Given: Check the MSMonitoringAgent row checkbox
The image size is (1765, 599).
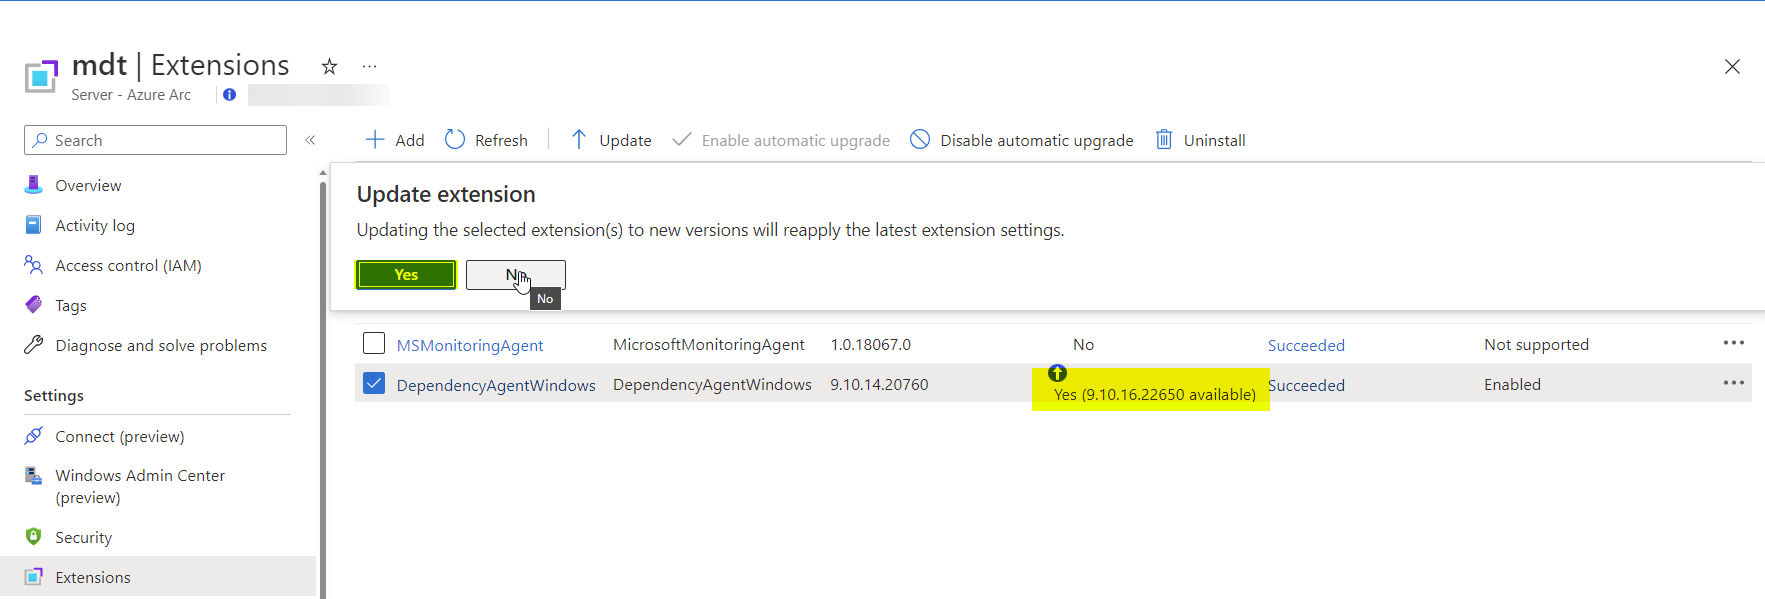Looking at the screenshot, I should click(x=374, y=344).
